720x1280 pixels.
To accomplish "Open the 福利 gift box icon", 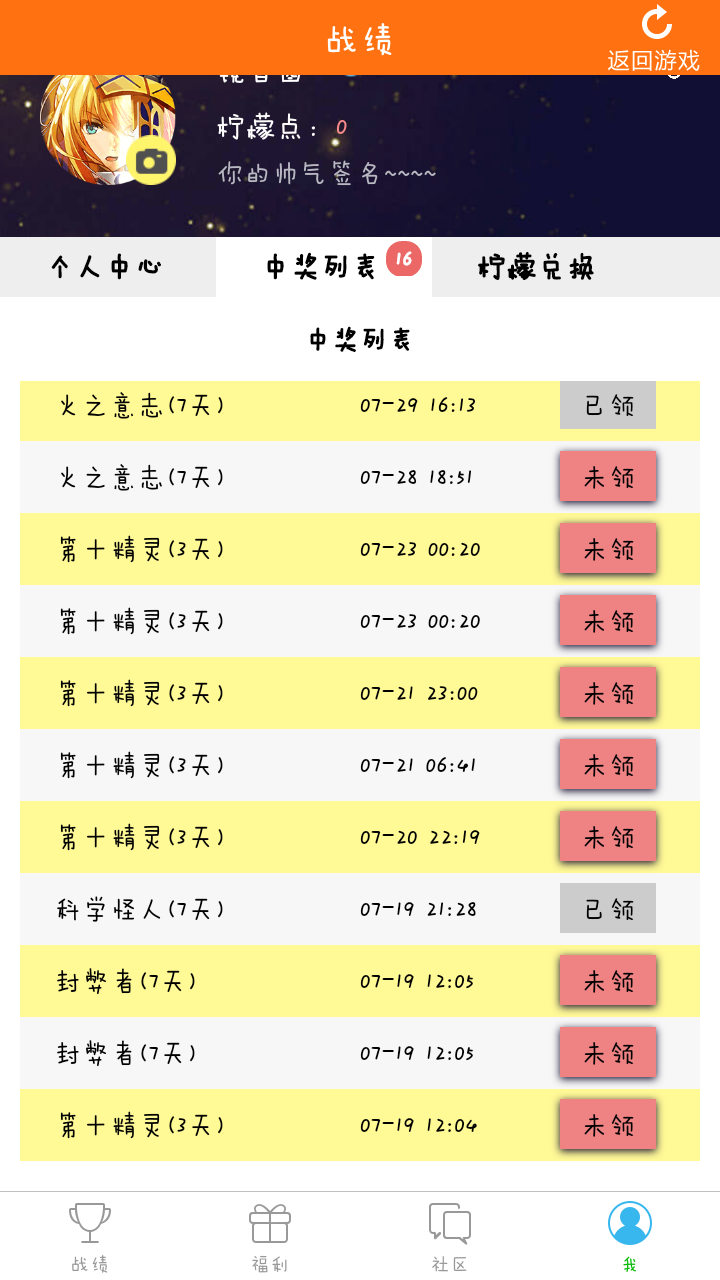I will point(270,1223).
